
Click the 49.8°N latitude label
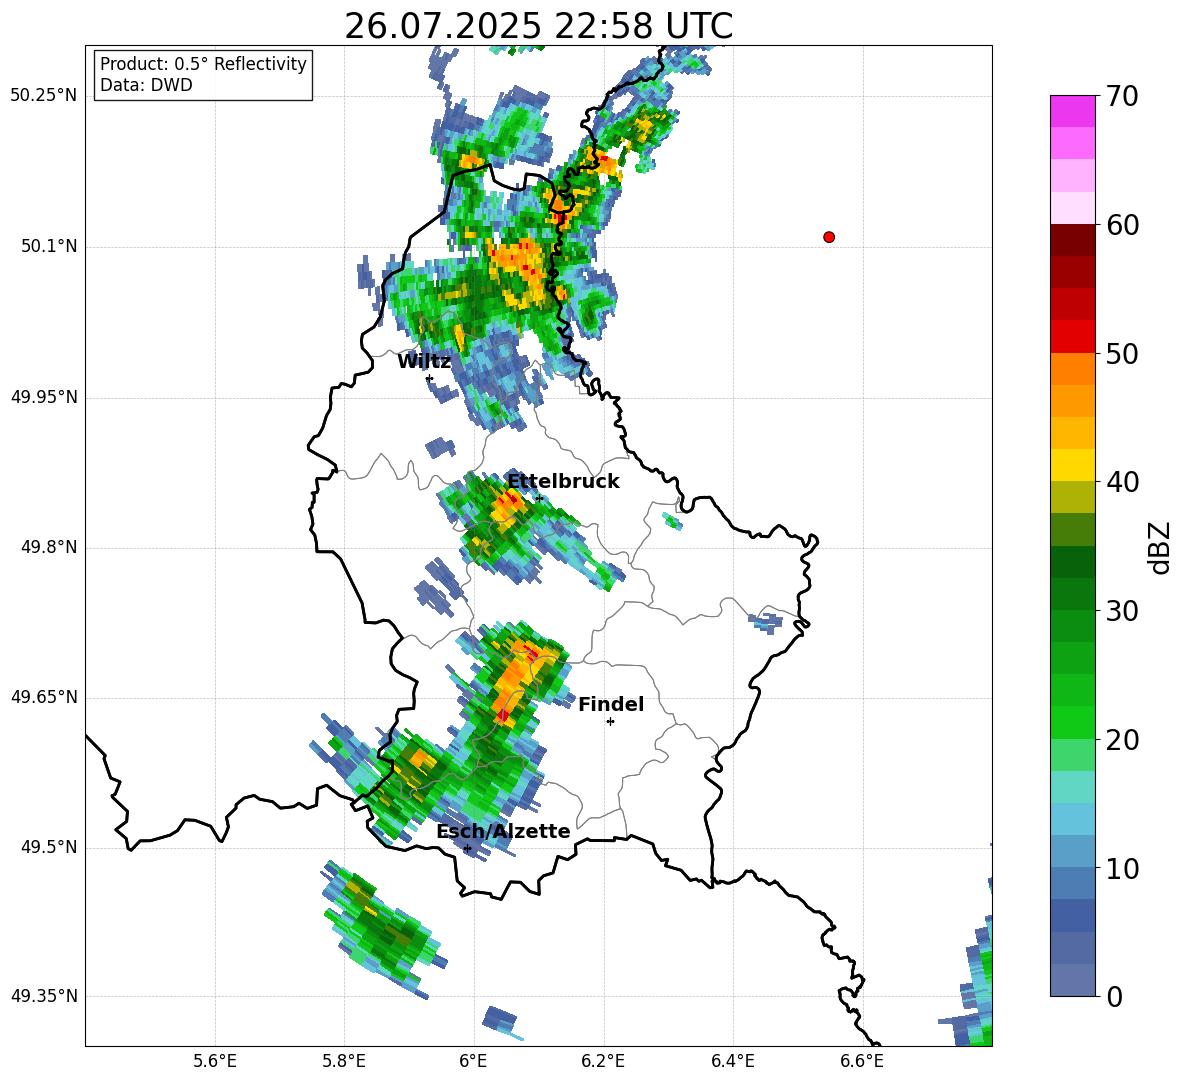click(49, 547)
